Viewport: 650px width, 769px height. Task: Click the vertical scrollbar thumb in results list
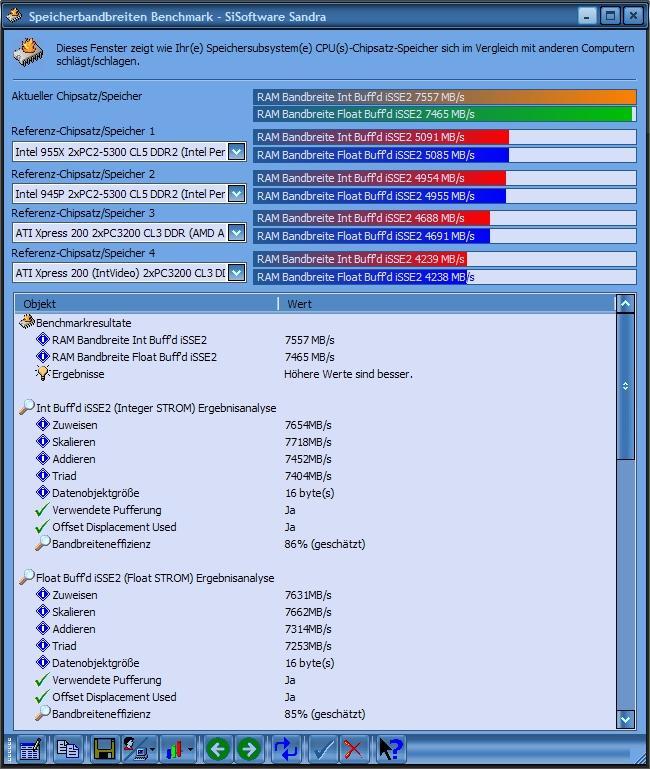tap(625, 386)
